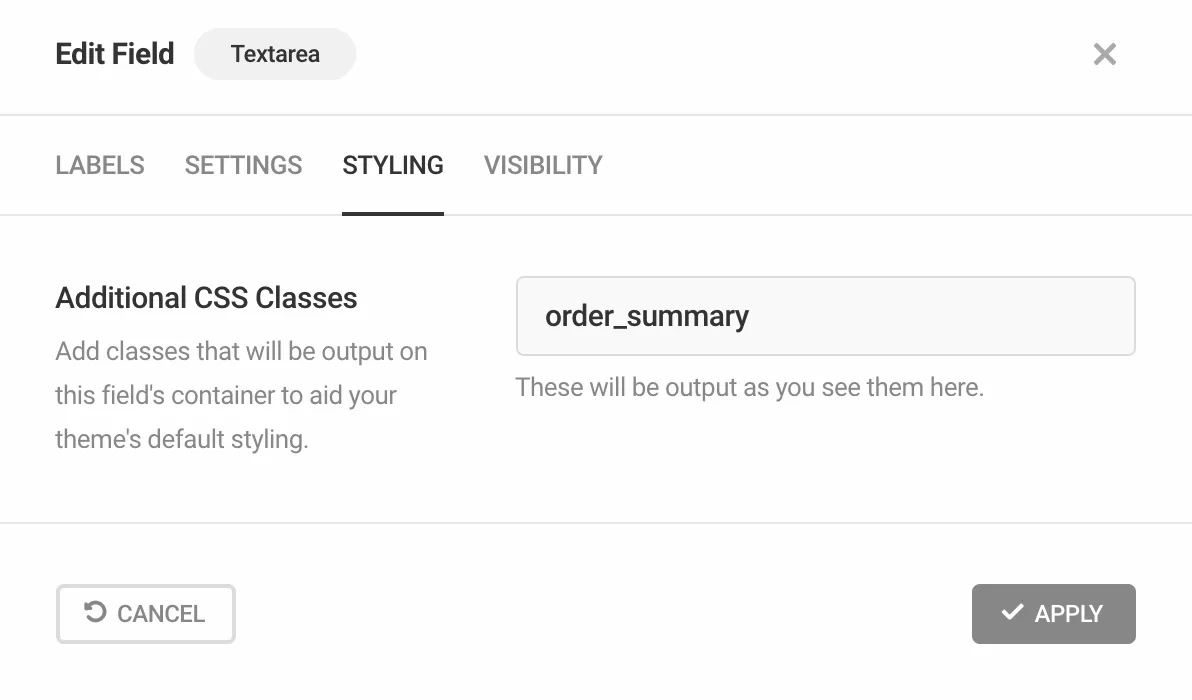This screenshot has height=700, width=1192.
Task: Click the STYLING tab underline indicator
Action: click(x=392, y=212)
